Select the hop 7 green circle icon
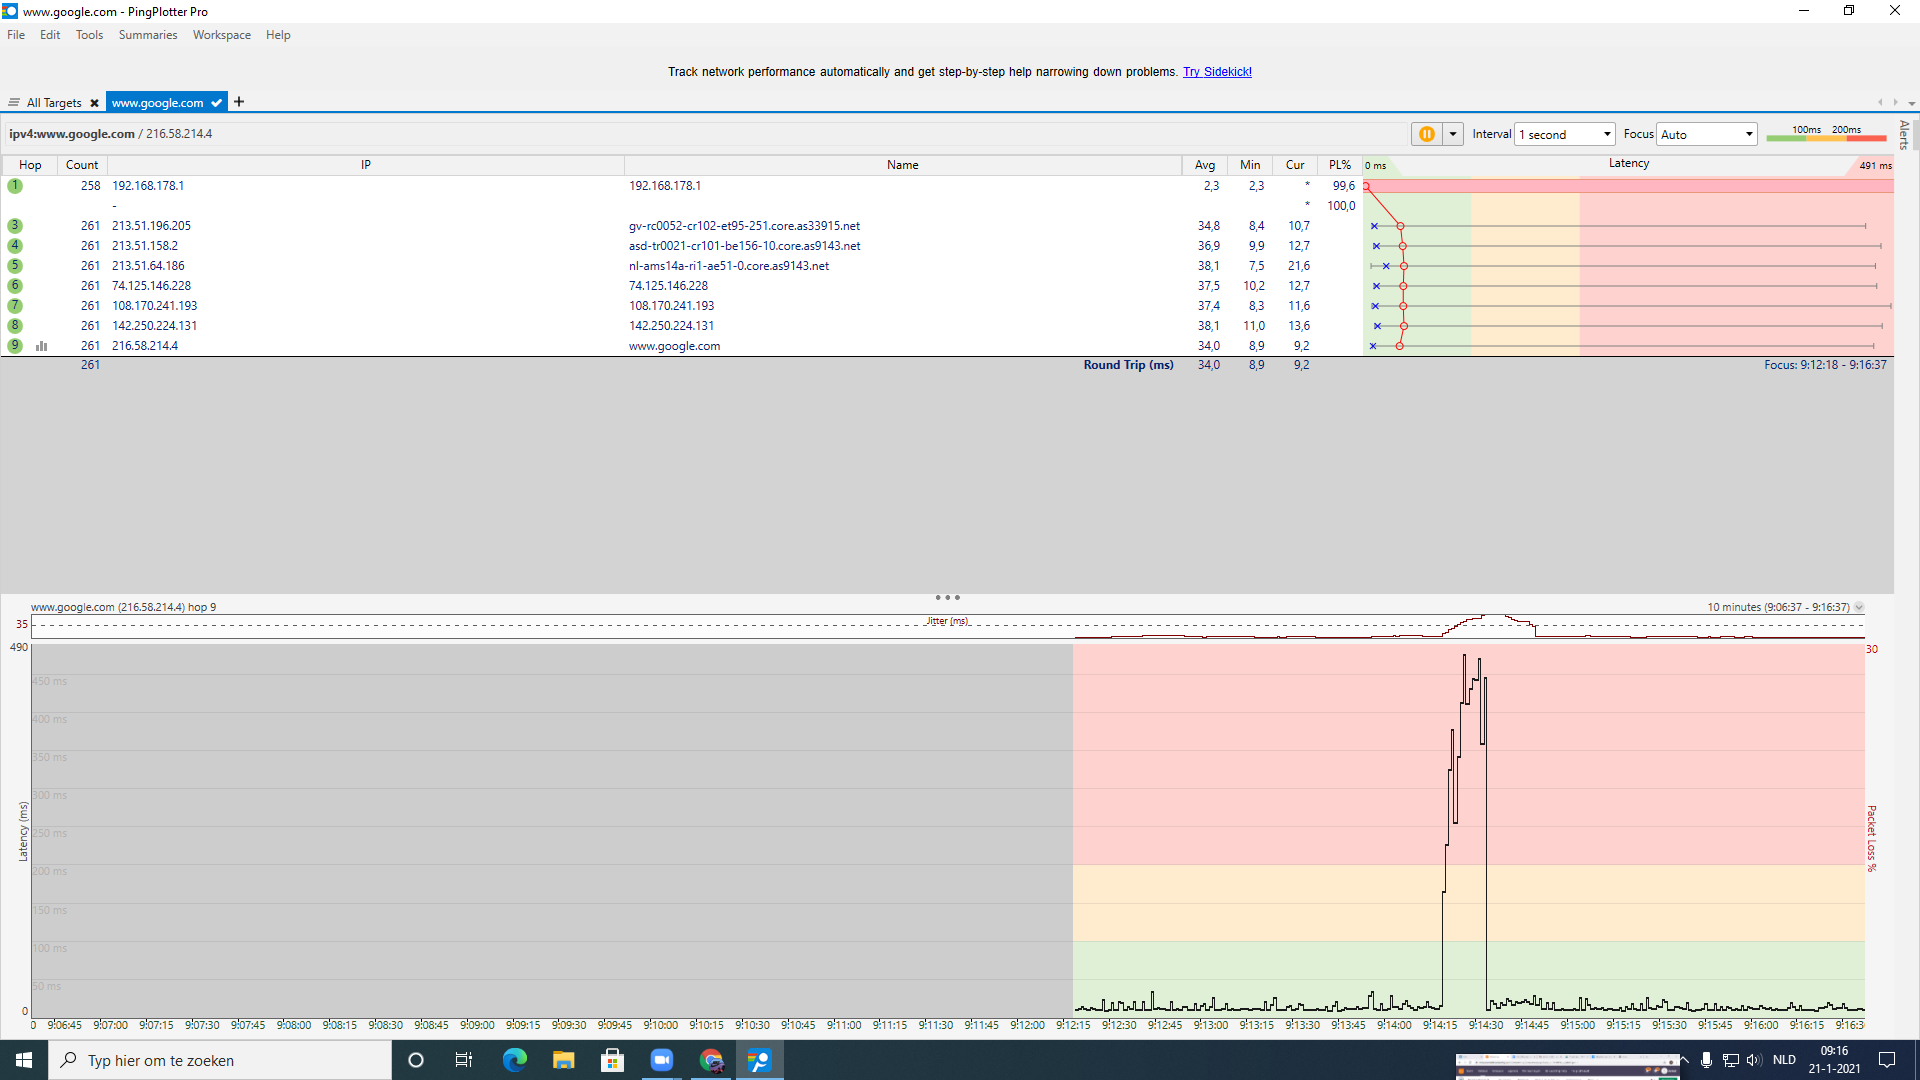 click(15, 306)
